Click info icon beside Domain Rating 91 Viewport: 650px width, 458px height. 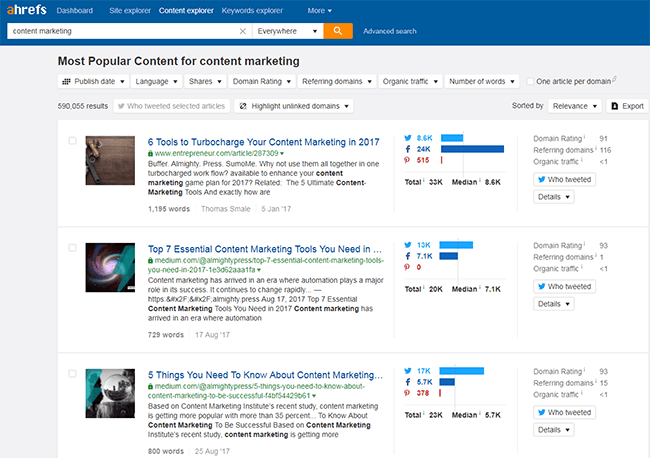click(x=585, y=136)
